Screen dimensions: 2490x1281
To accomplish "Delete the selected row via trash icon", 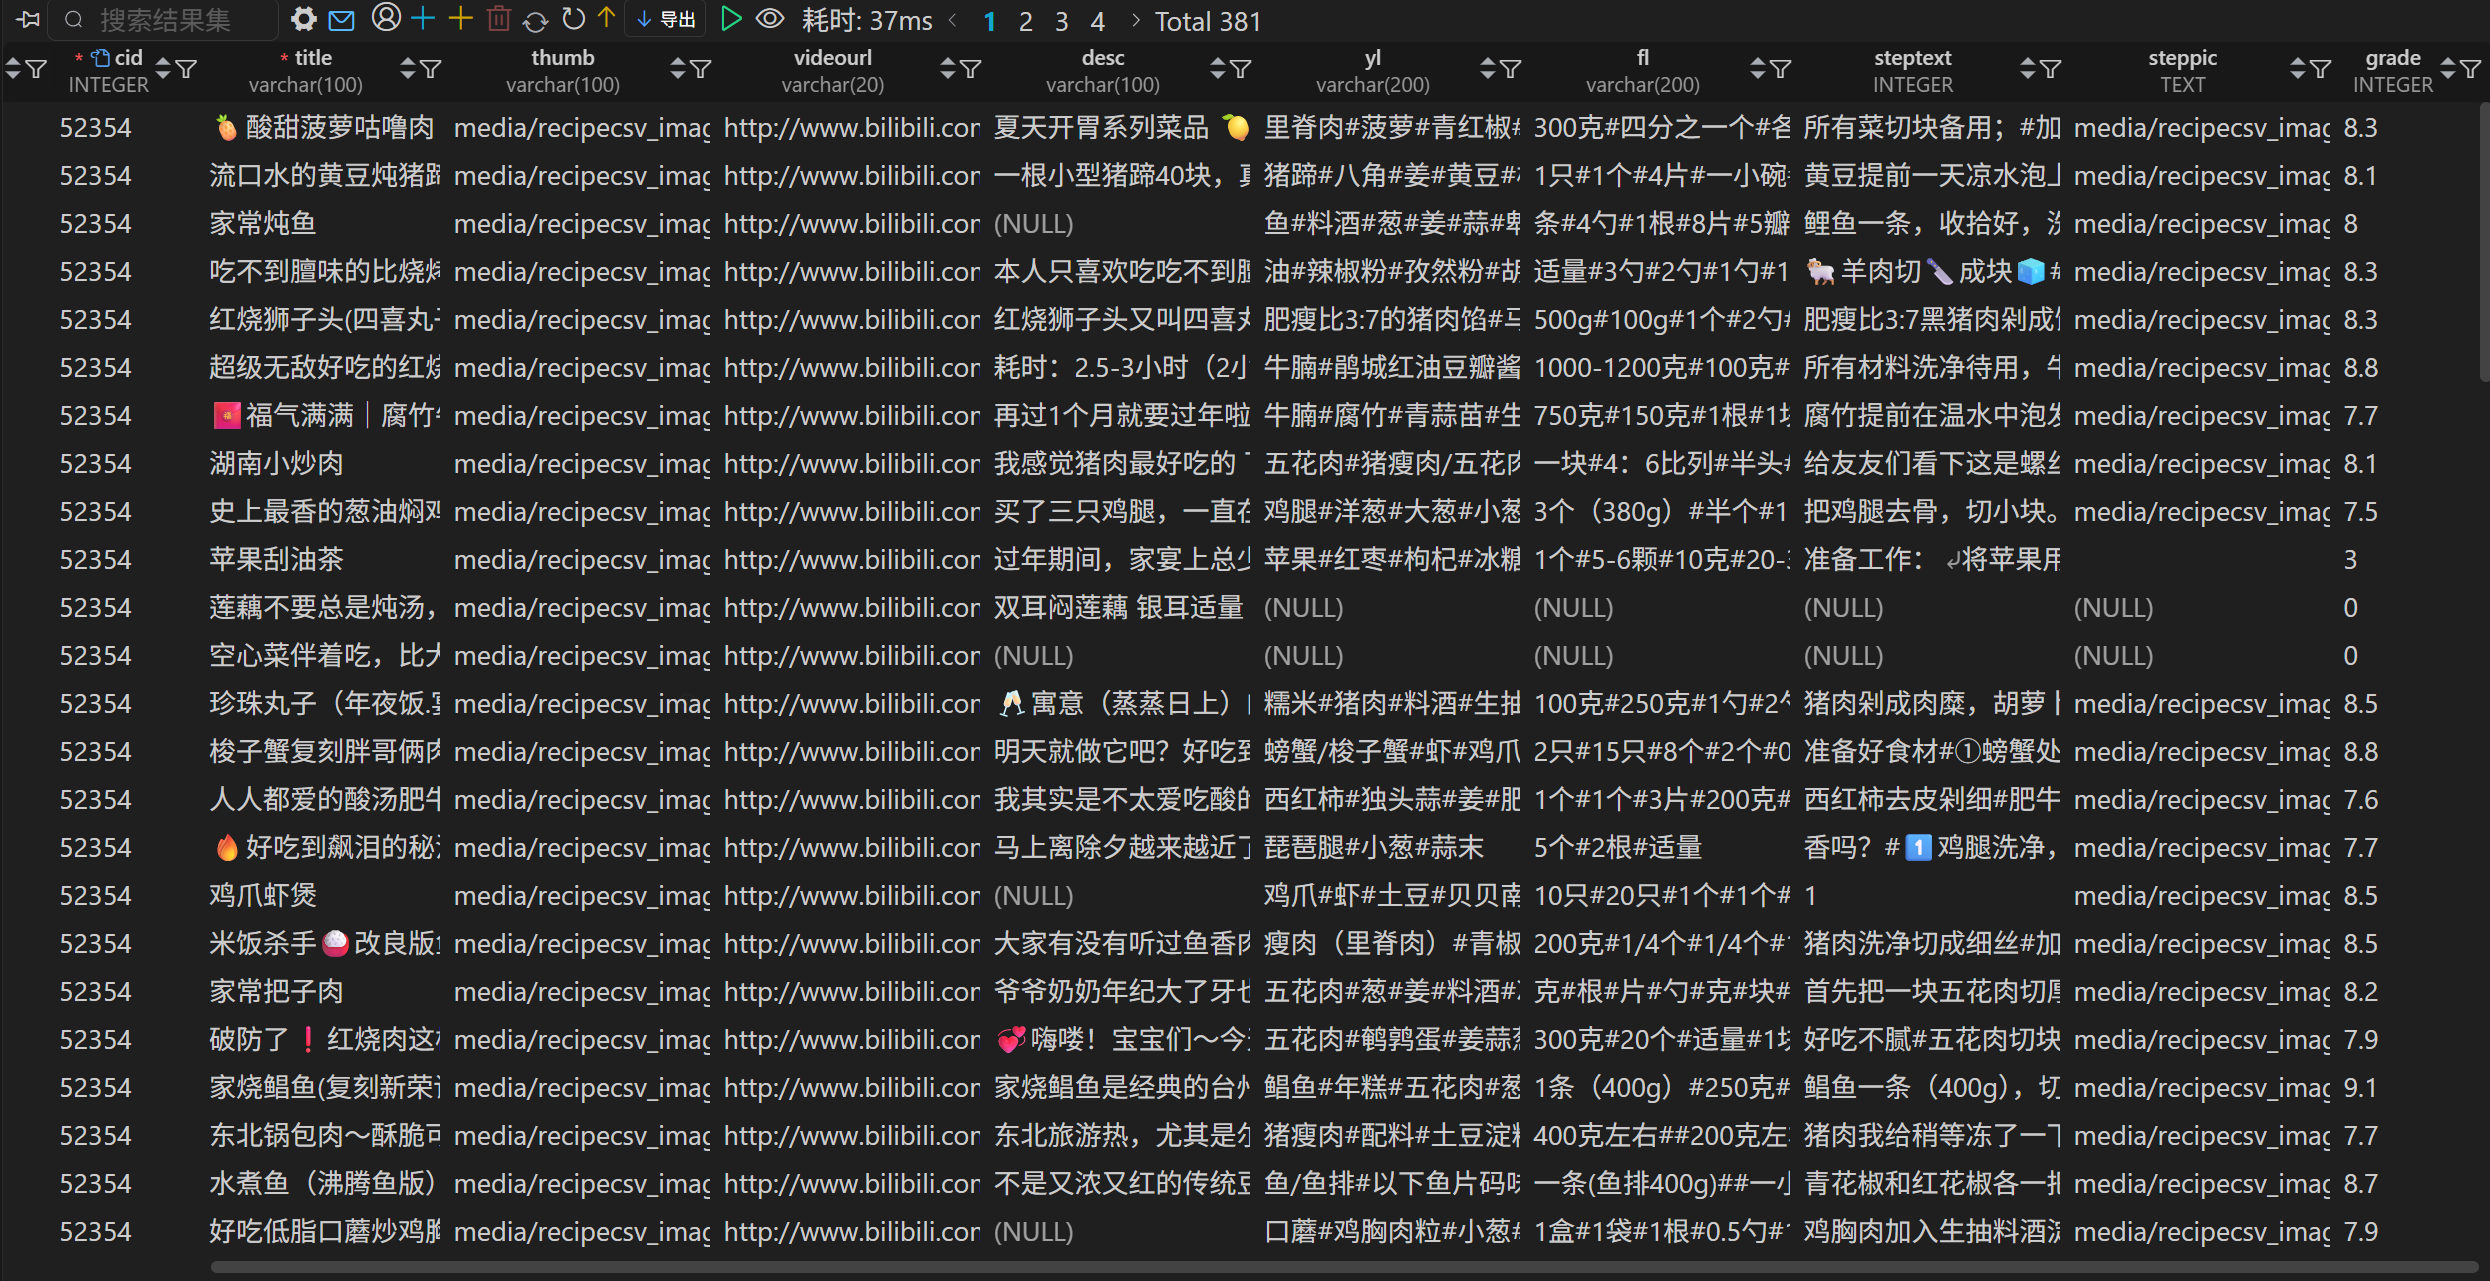I will [x=498, y=19].
